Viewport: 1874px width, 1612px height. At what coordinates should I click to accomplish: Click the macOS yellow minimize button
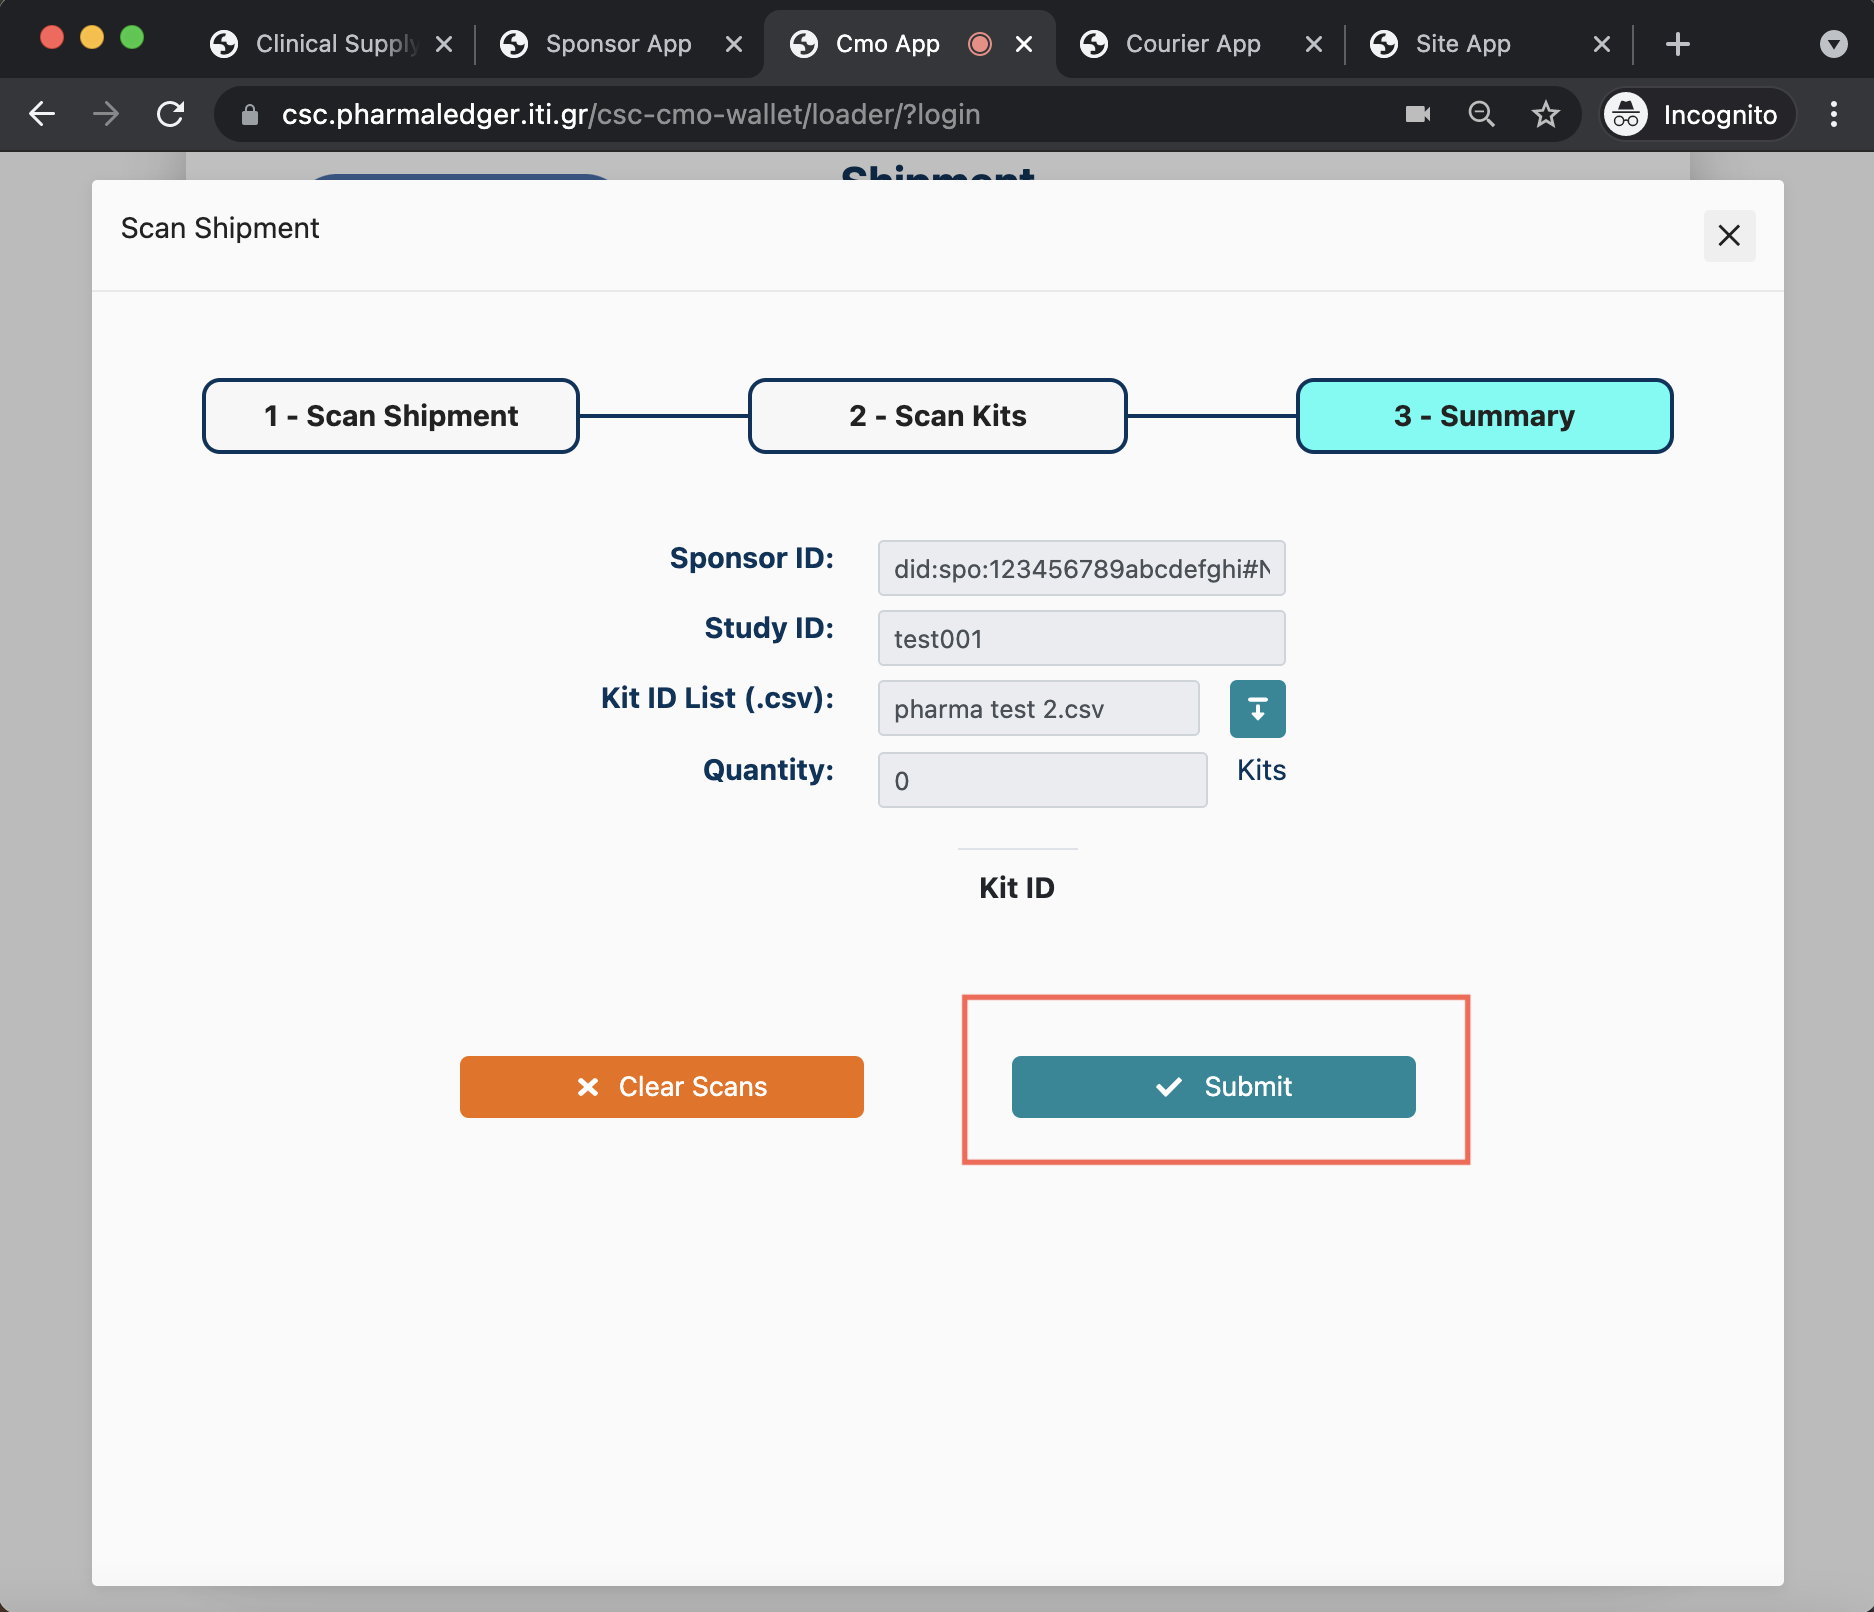pyautogui.click(x=92, y=38)
